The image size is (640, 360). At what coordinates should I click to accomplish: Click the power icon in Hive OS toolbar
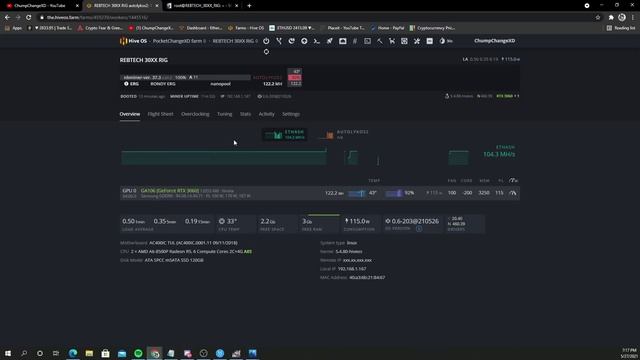tap(266, 41)
